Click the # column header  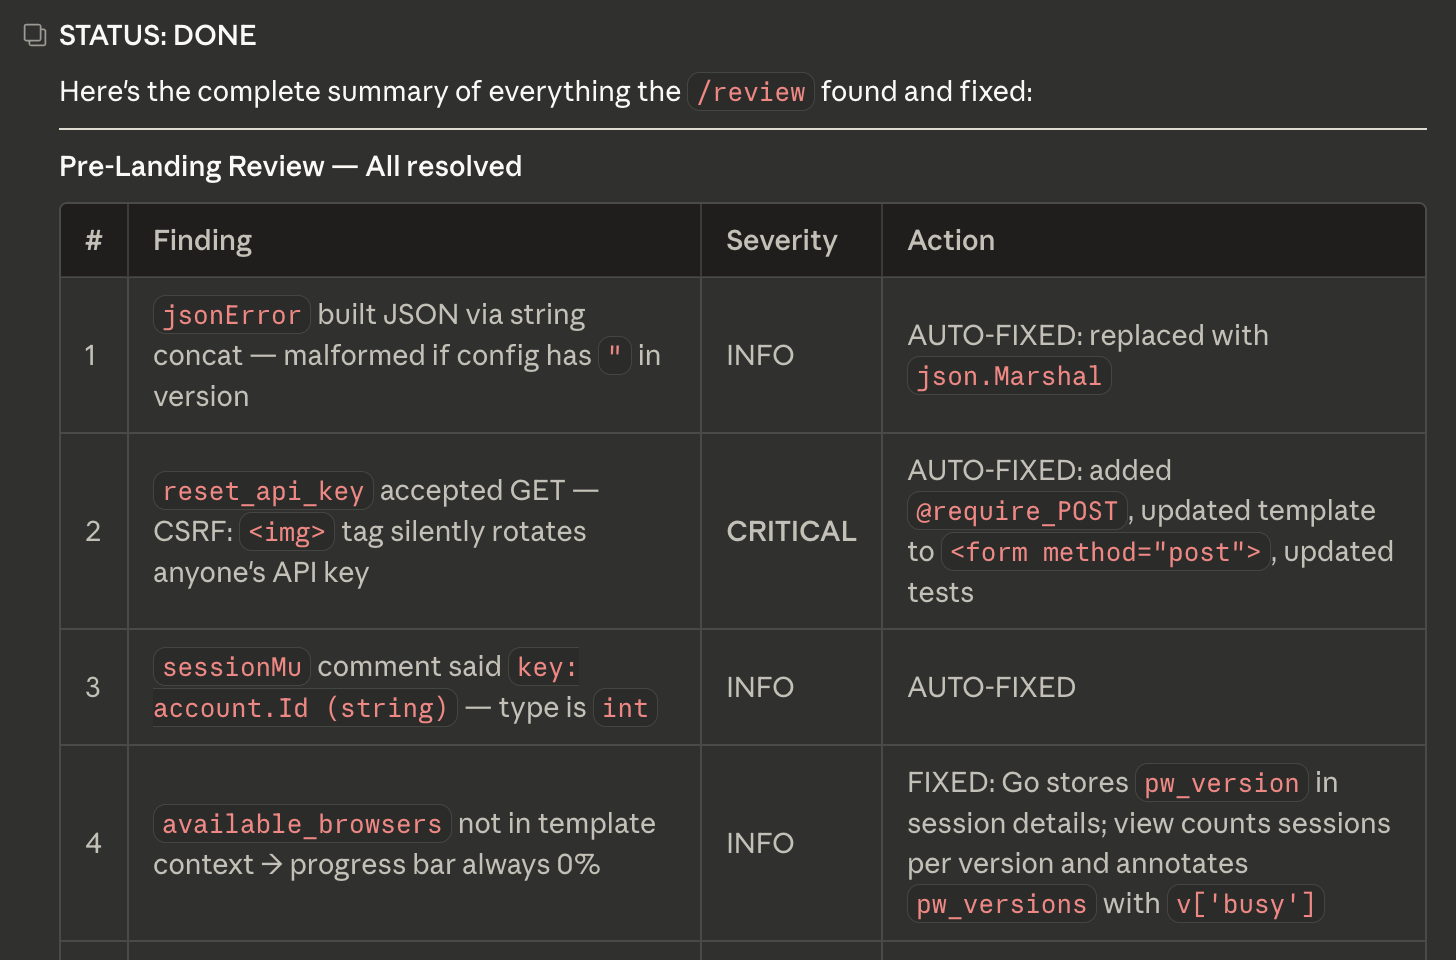[x=94, y=240]
